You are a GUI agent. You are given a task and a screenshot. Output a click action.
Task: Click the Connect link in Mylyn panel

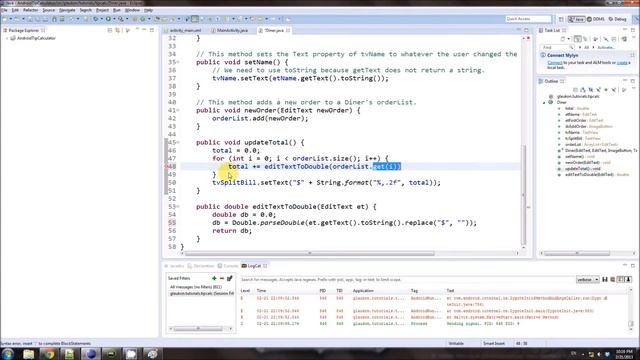point(555,62)
